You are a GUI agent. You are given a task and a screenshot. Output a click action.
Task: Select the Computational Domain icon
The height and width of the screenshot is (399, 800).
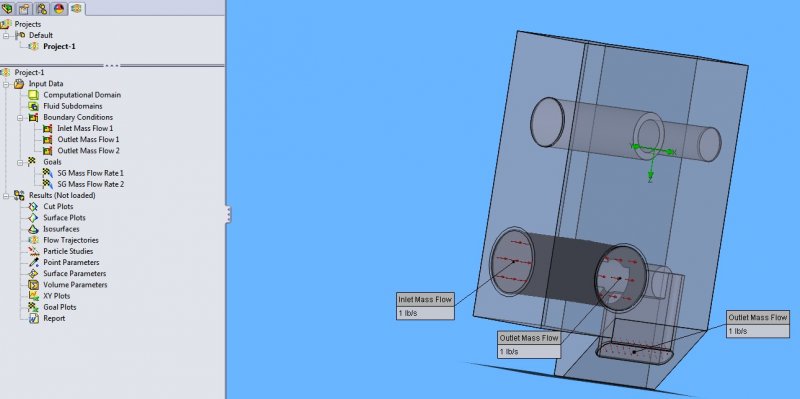(x=33, y=95)
